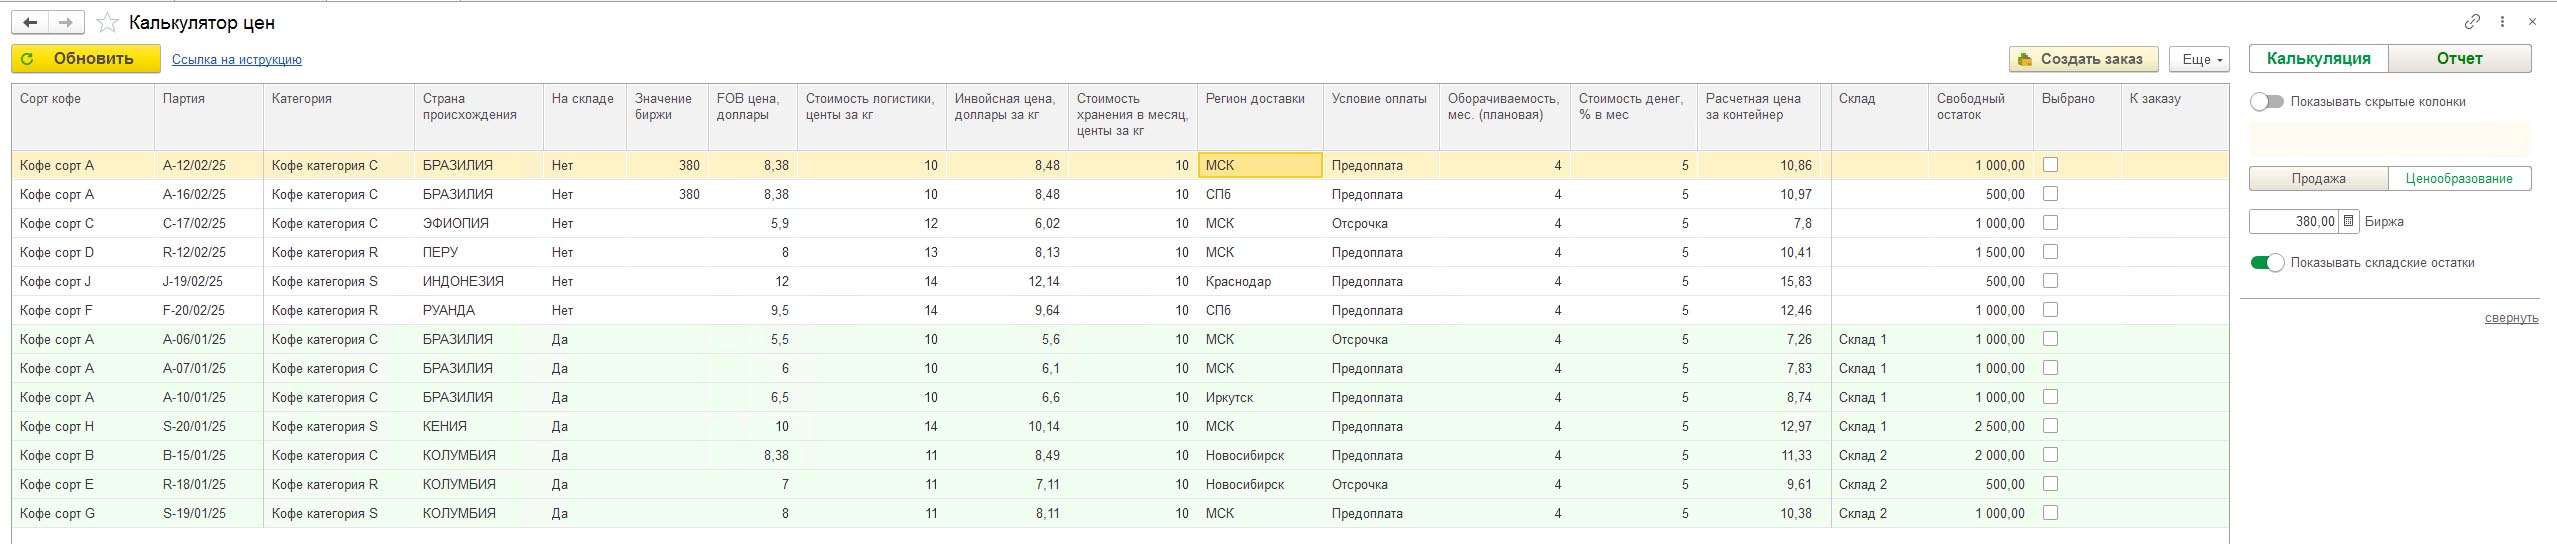The height and width of the screenshot is (544, 2557).
Task: Select the Продажа tab
Action: tap(2318, 179)
